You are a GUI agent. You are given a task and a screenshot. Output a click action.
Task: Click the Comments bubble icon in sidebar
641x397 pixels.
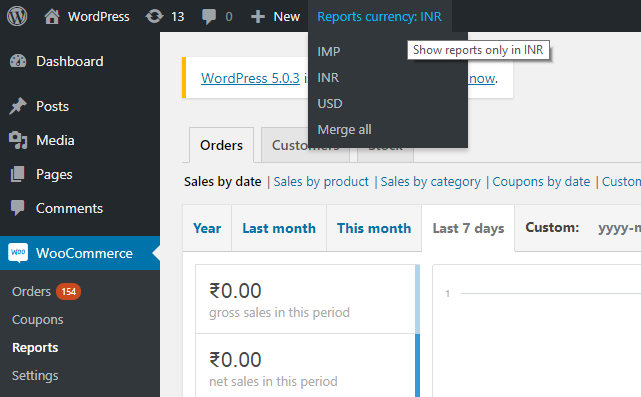pos(18,208)
